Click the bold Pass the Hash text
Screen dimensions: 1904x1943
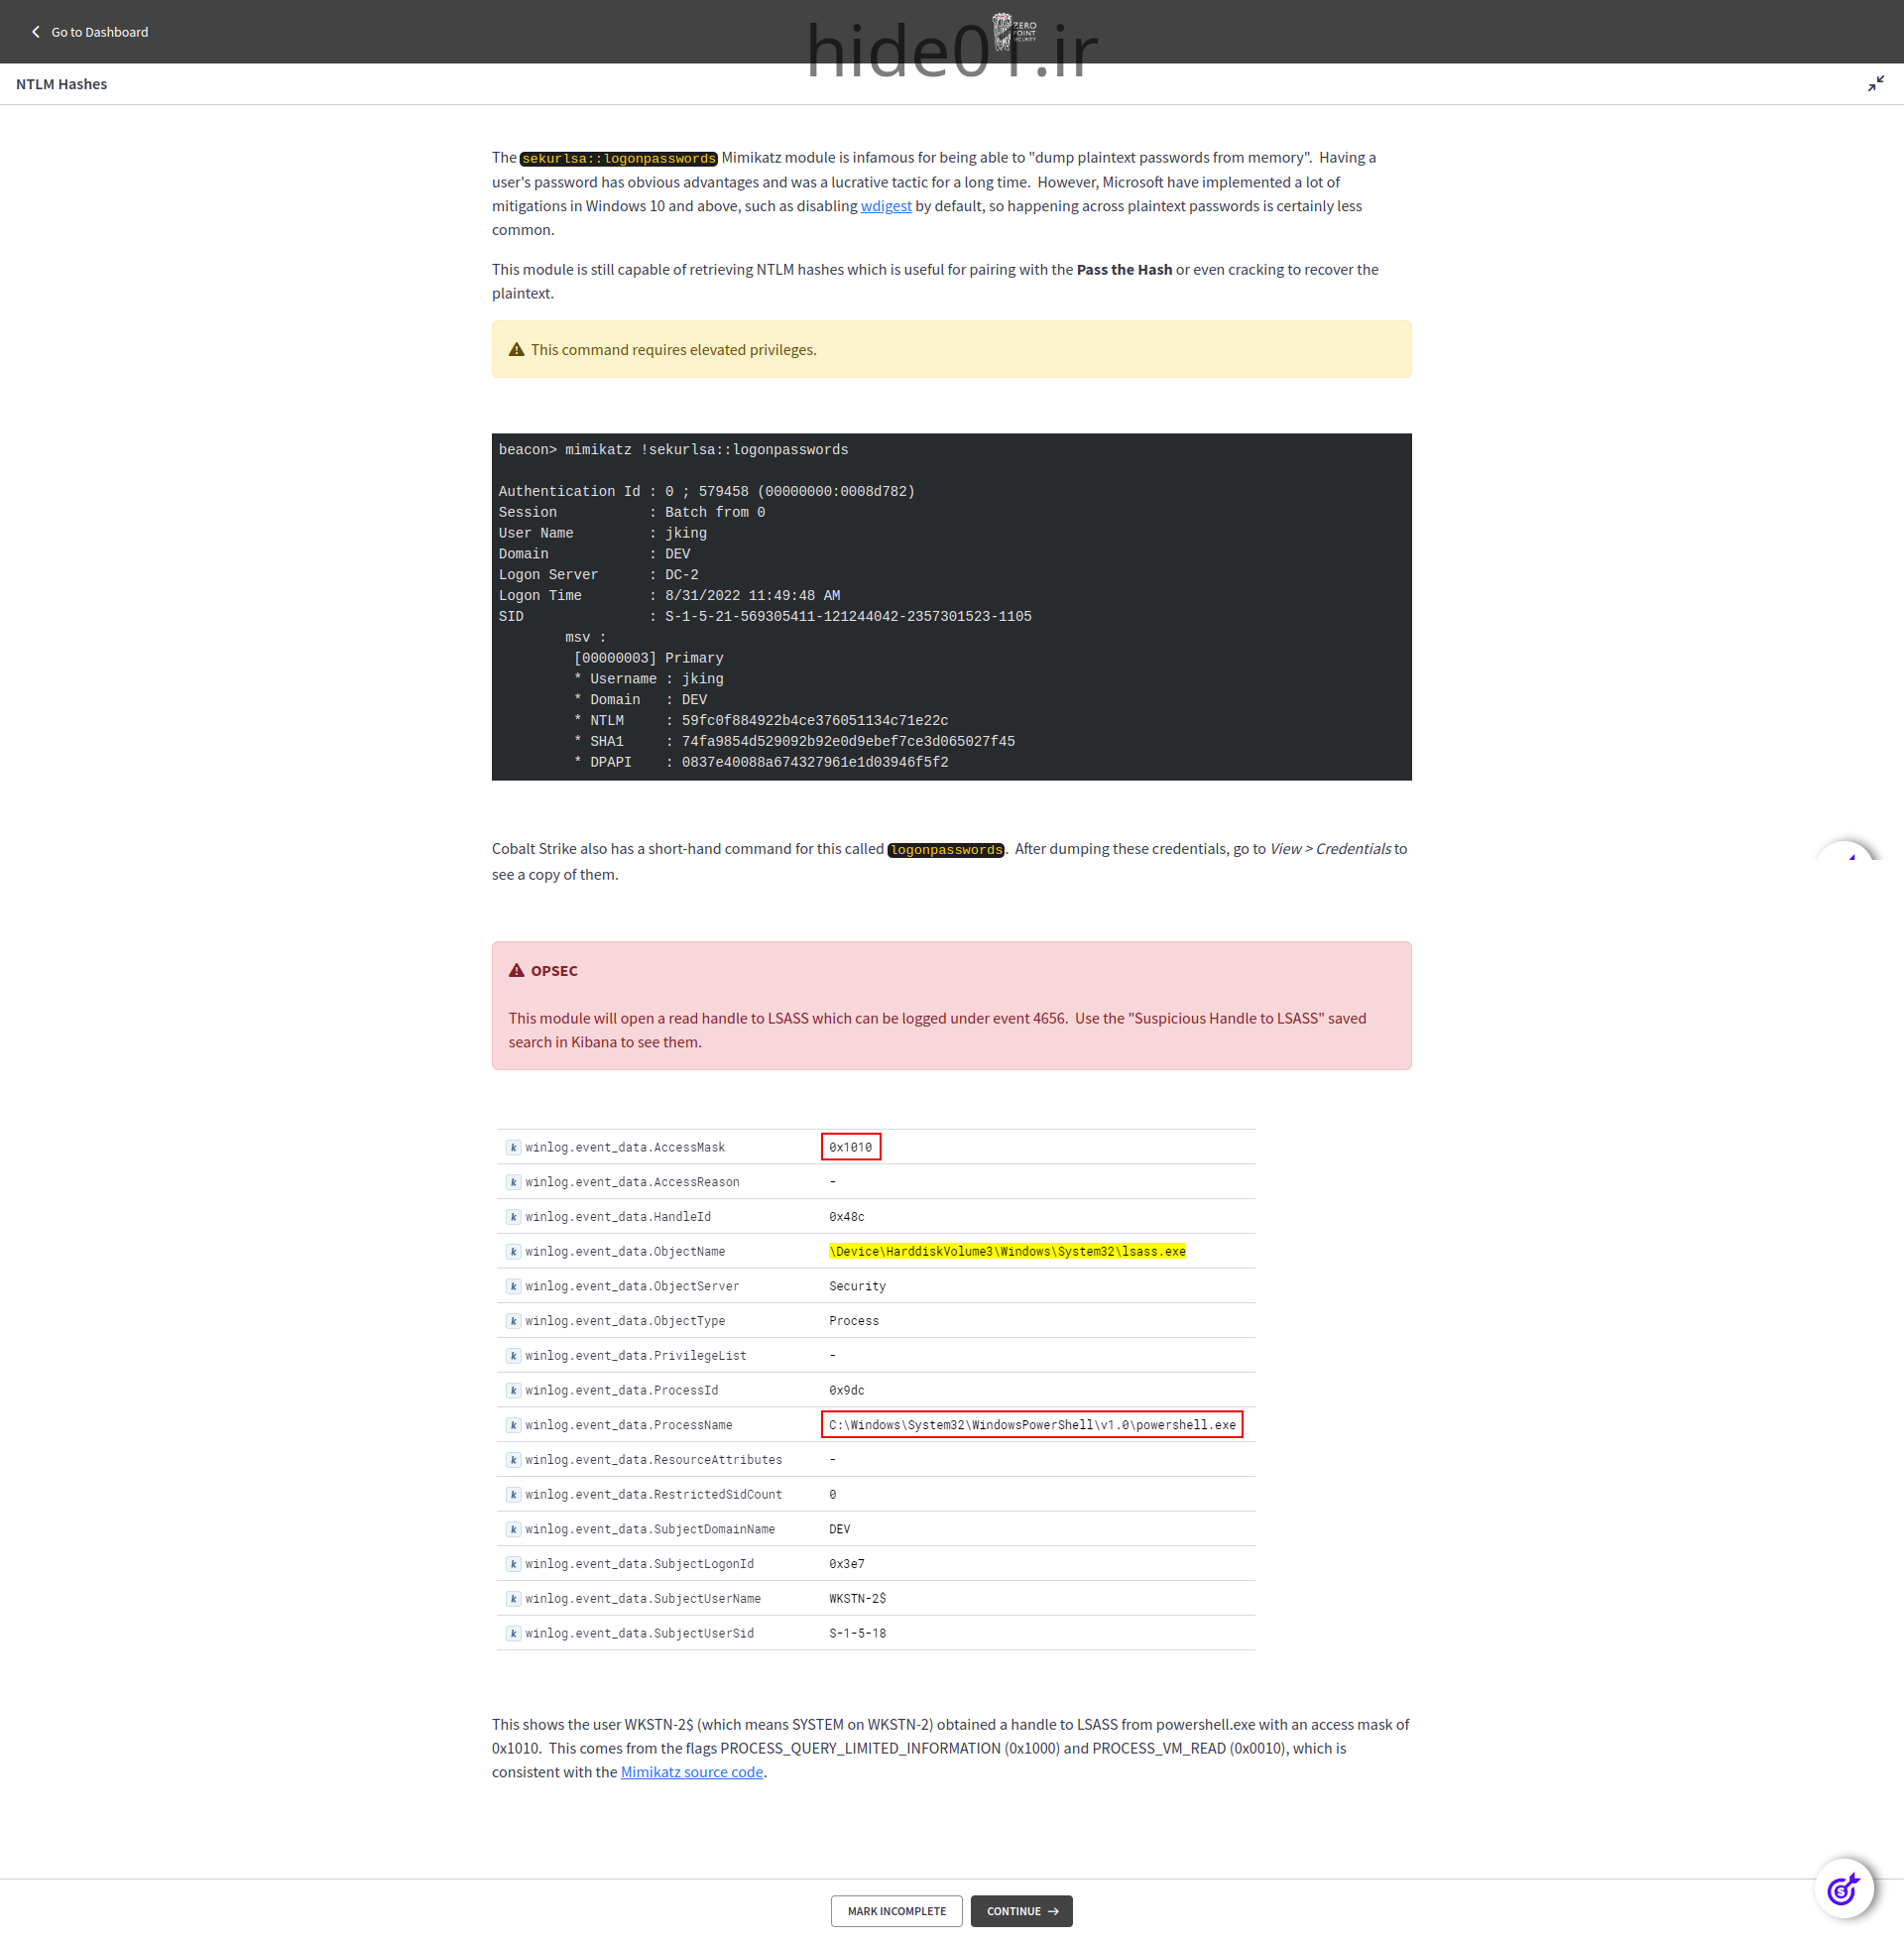(x=1124, y=270)
